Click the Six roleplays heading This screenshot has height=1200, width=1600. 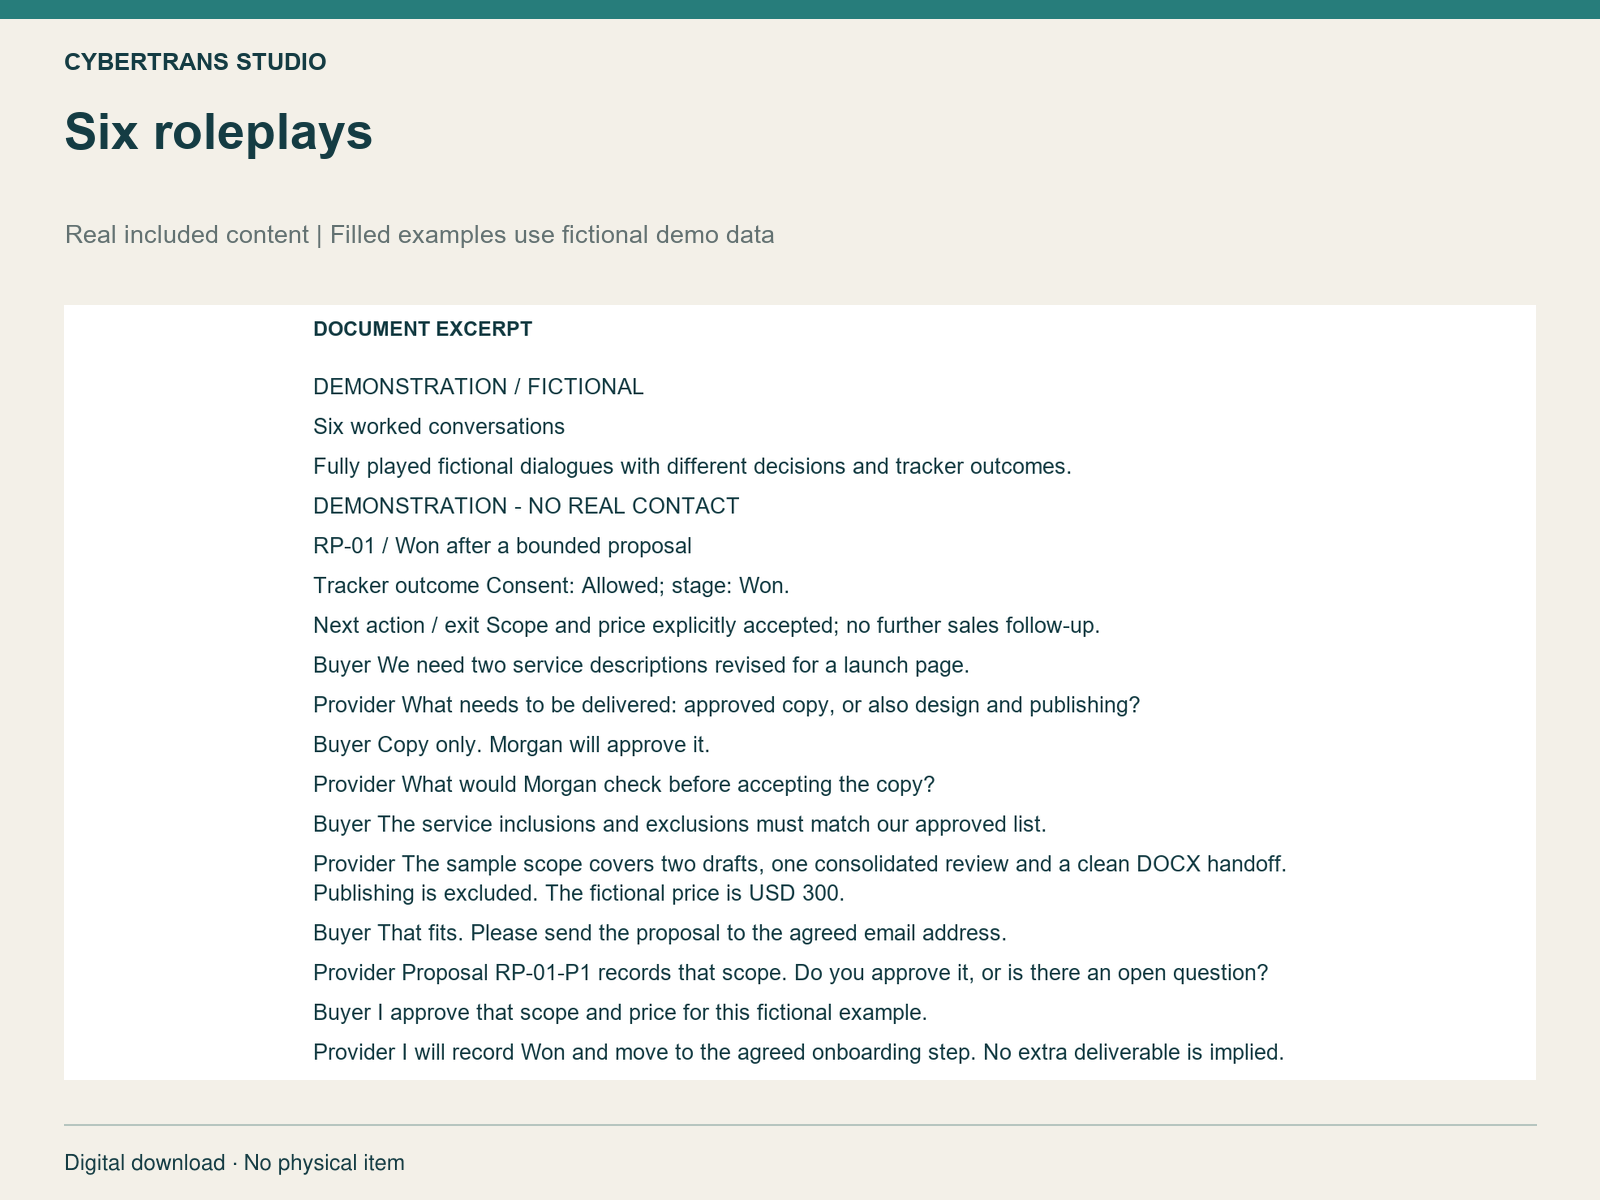point(218,132)
